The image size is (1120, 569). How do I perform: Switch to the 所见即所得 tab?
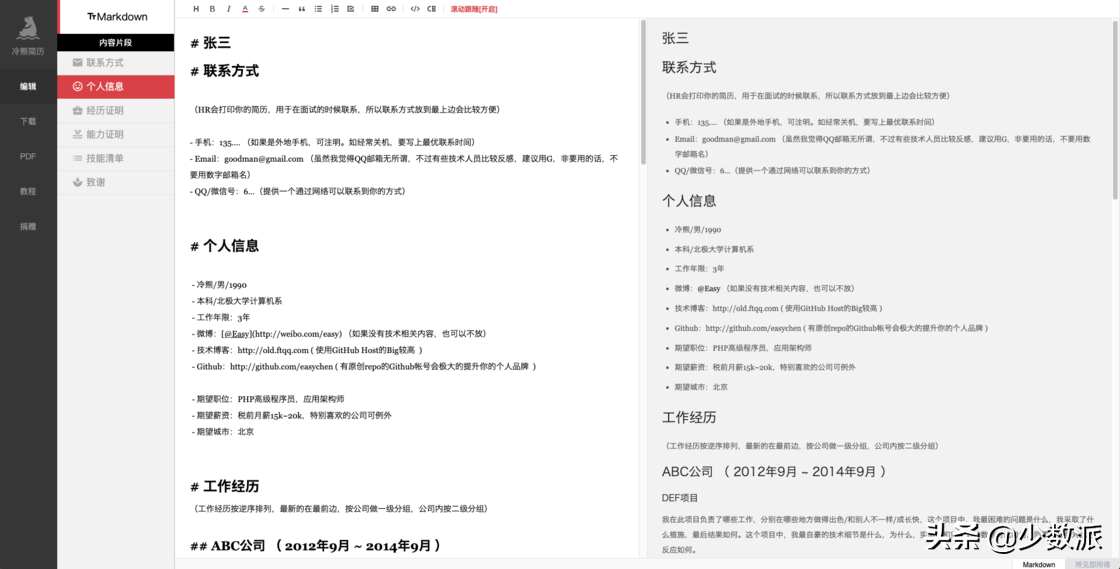pos(1093,564)
